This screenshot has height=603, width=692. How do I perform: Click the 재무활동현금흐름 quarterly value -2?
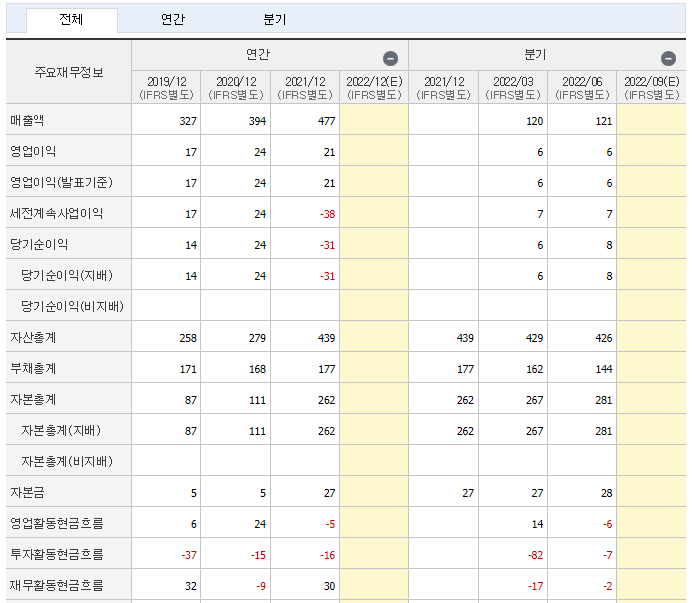coord(608,586)
